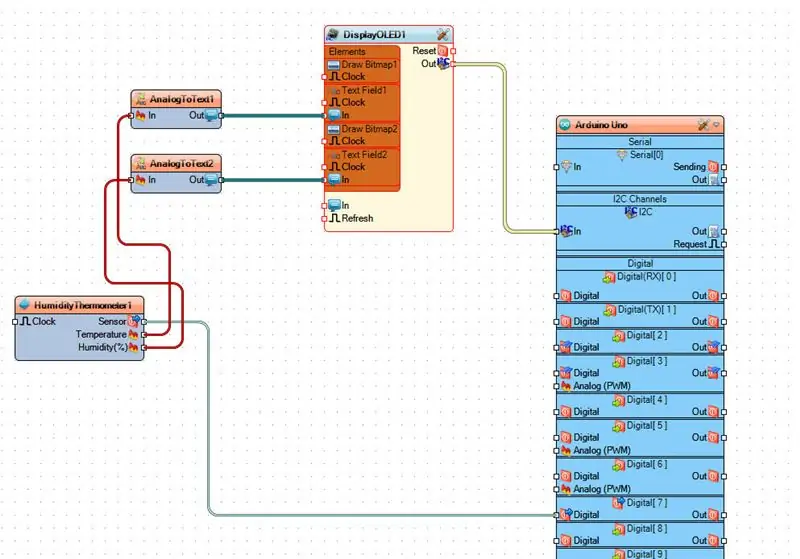
Task: Click the Digital[ 3 ] Analog (PWM) pin
Action: pyautogui.click(x=556, y=387)
